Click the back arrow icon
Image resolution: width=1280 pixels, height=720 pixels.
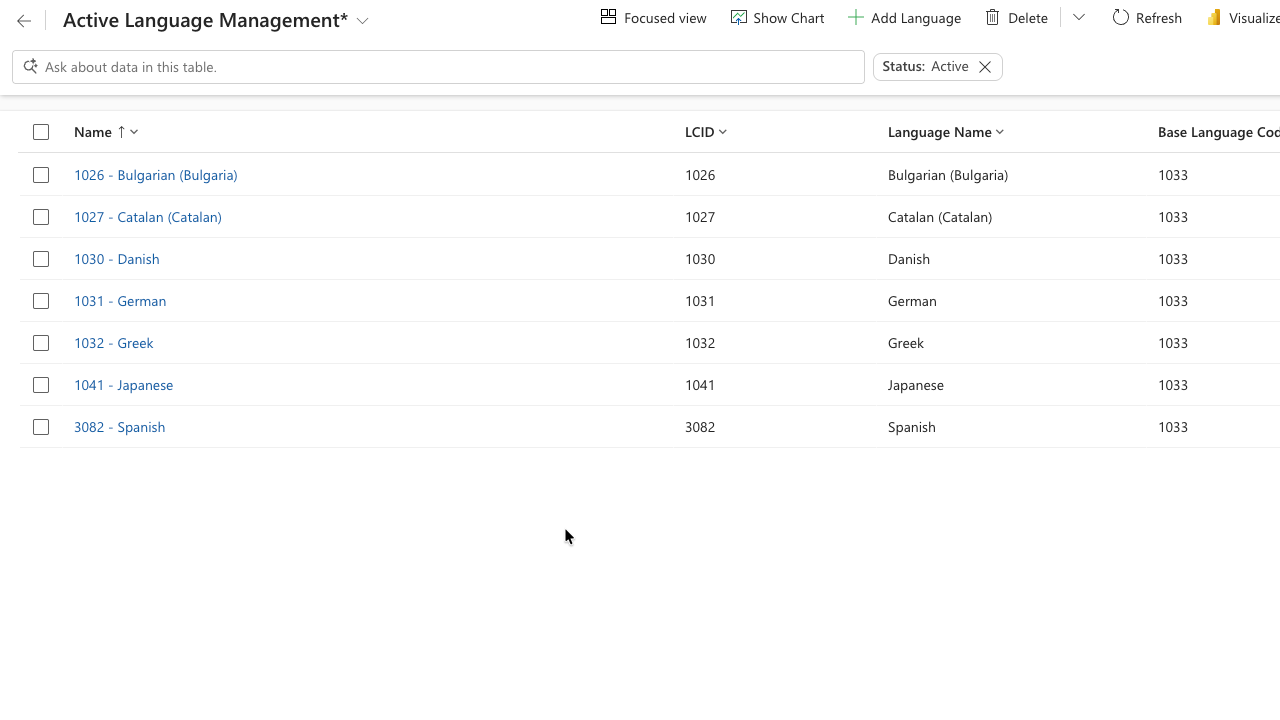coord(24,20)
